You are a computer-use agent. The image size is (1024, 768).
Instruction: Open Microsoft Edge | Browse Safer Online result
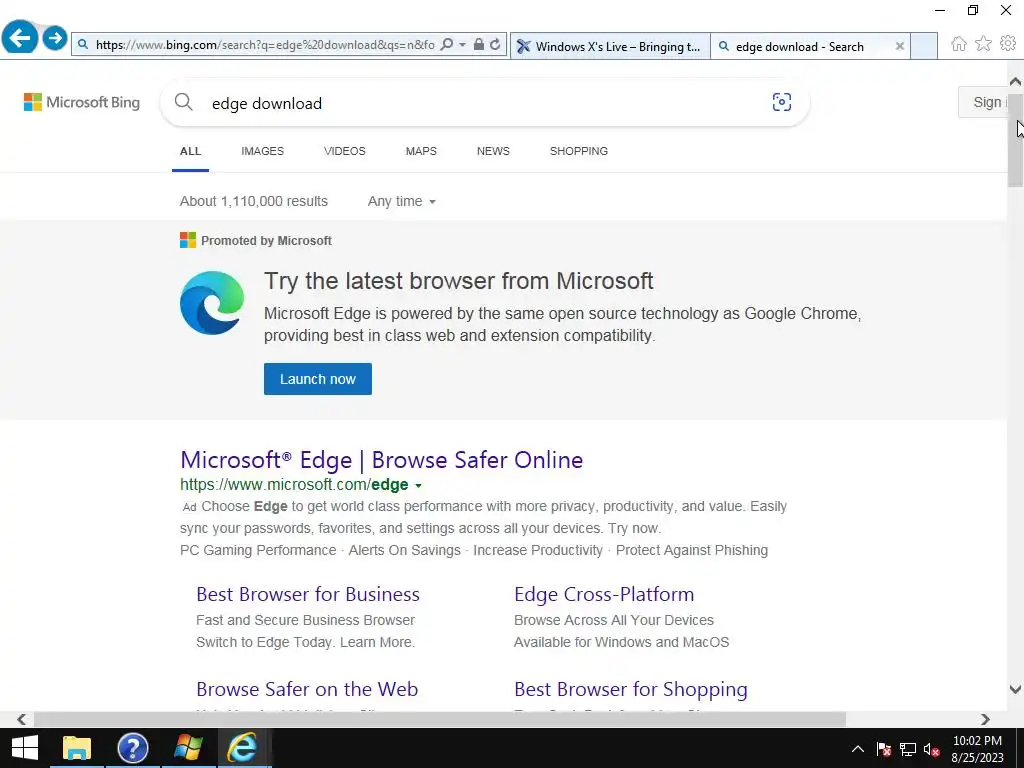tap(381, 460)
